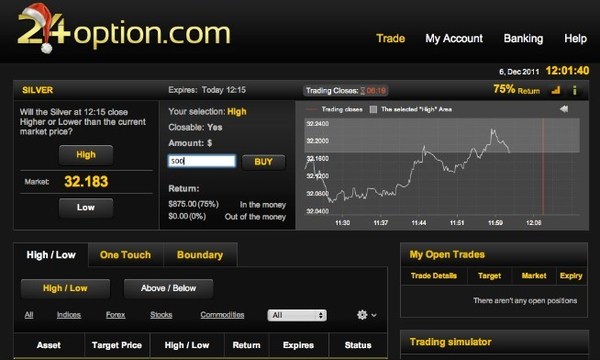Click the selected High area legend square
Screen dimensions: 600x360
click(373, 109)
